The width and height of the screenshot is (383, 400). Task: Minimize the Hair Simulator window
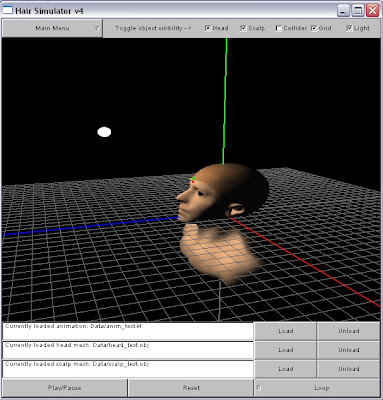[343, 11]
